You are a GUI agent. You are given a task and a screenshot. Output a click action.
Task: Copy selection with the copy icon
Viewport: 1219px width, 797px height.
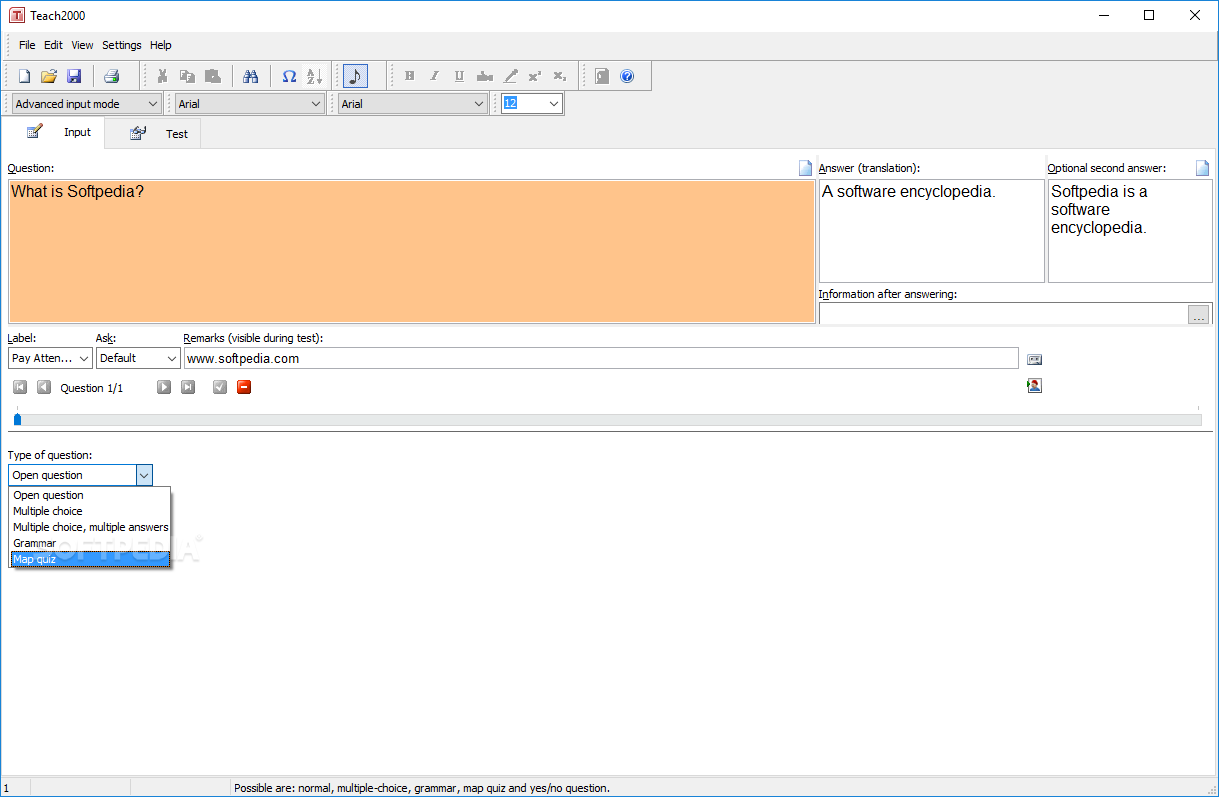tap(187, 76)
